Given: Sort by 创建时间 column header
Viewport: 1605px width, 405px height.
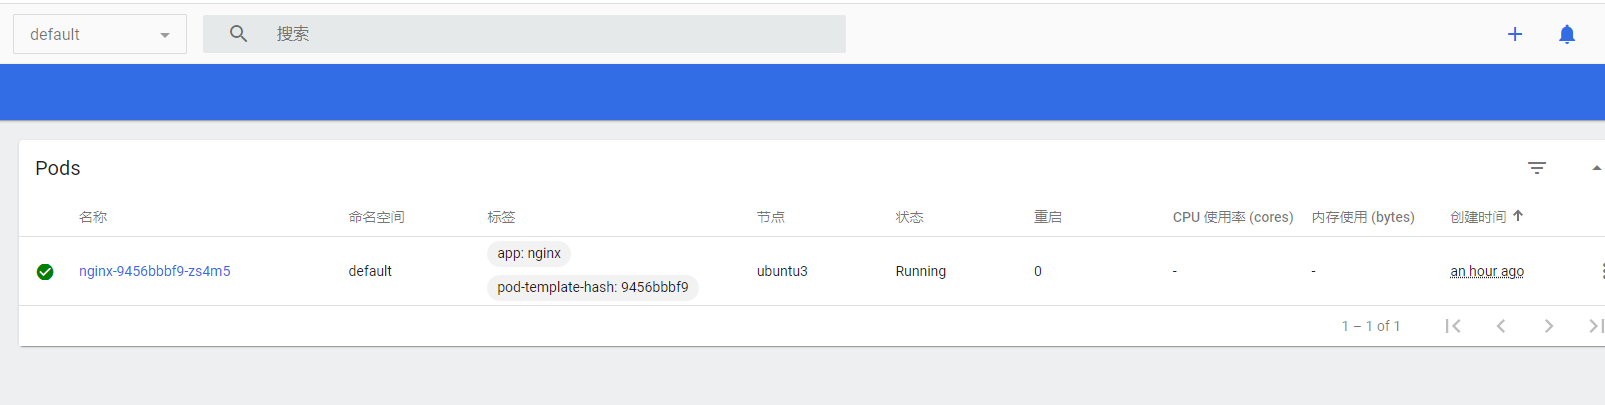Looking at the screenshot, I should [1478, 217].
